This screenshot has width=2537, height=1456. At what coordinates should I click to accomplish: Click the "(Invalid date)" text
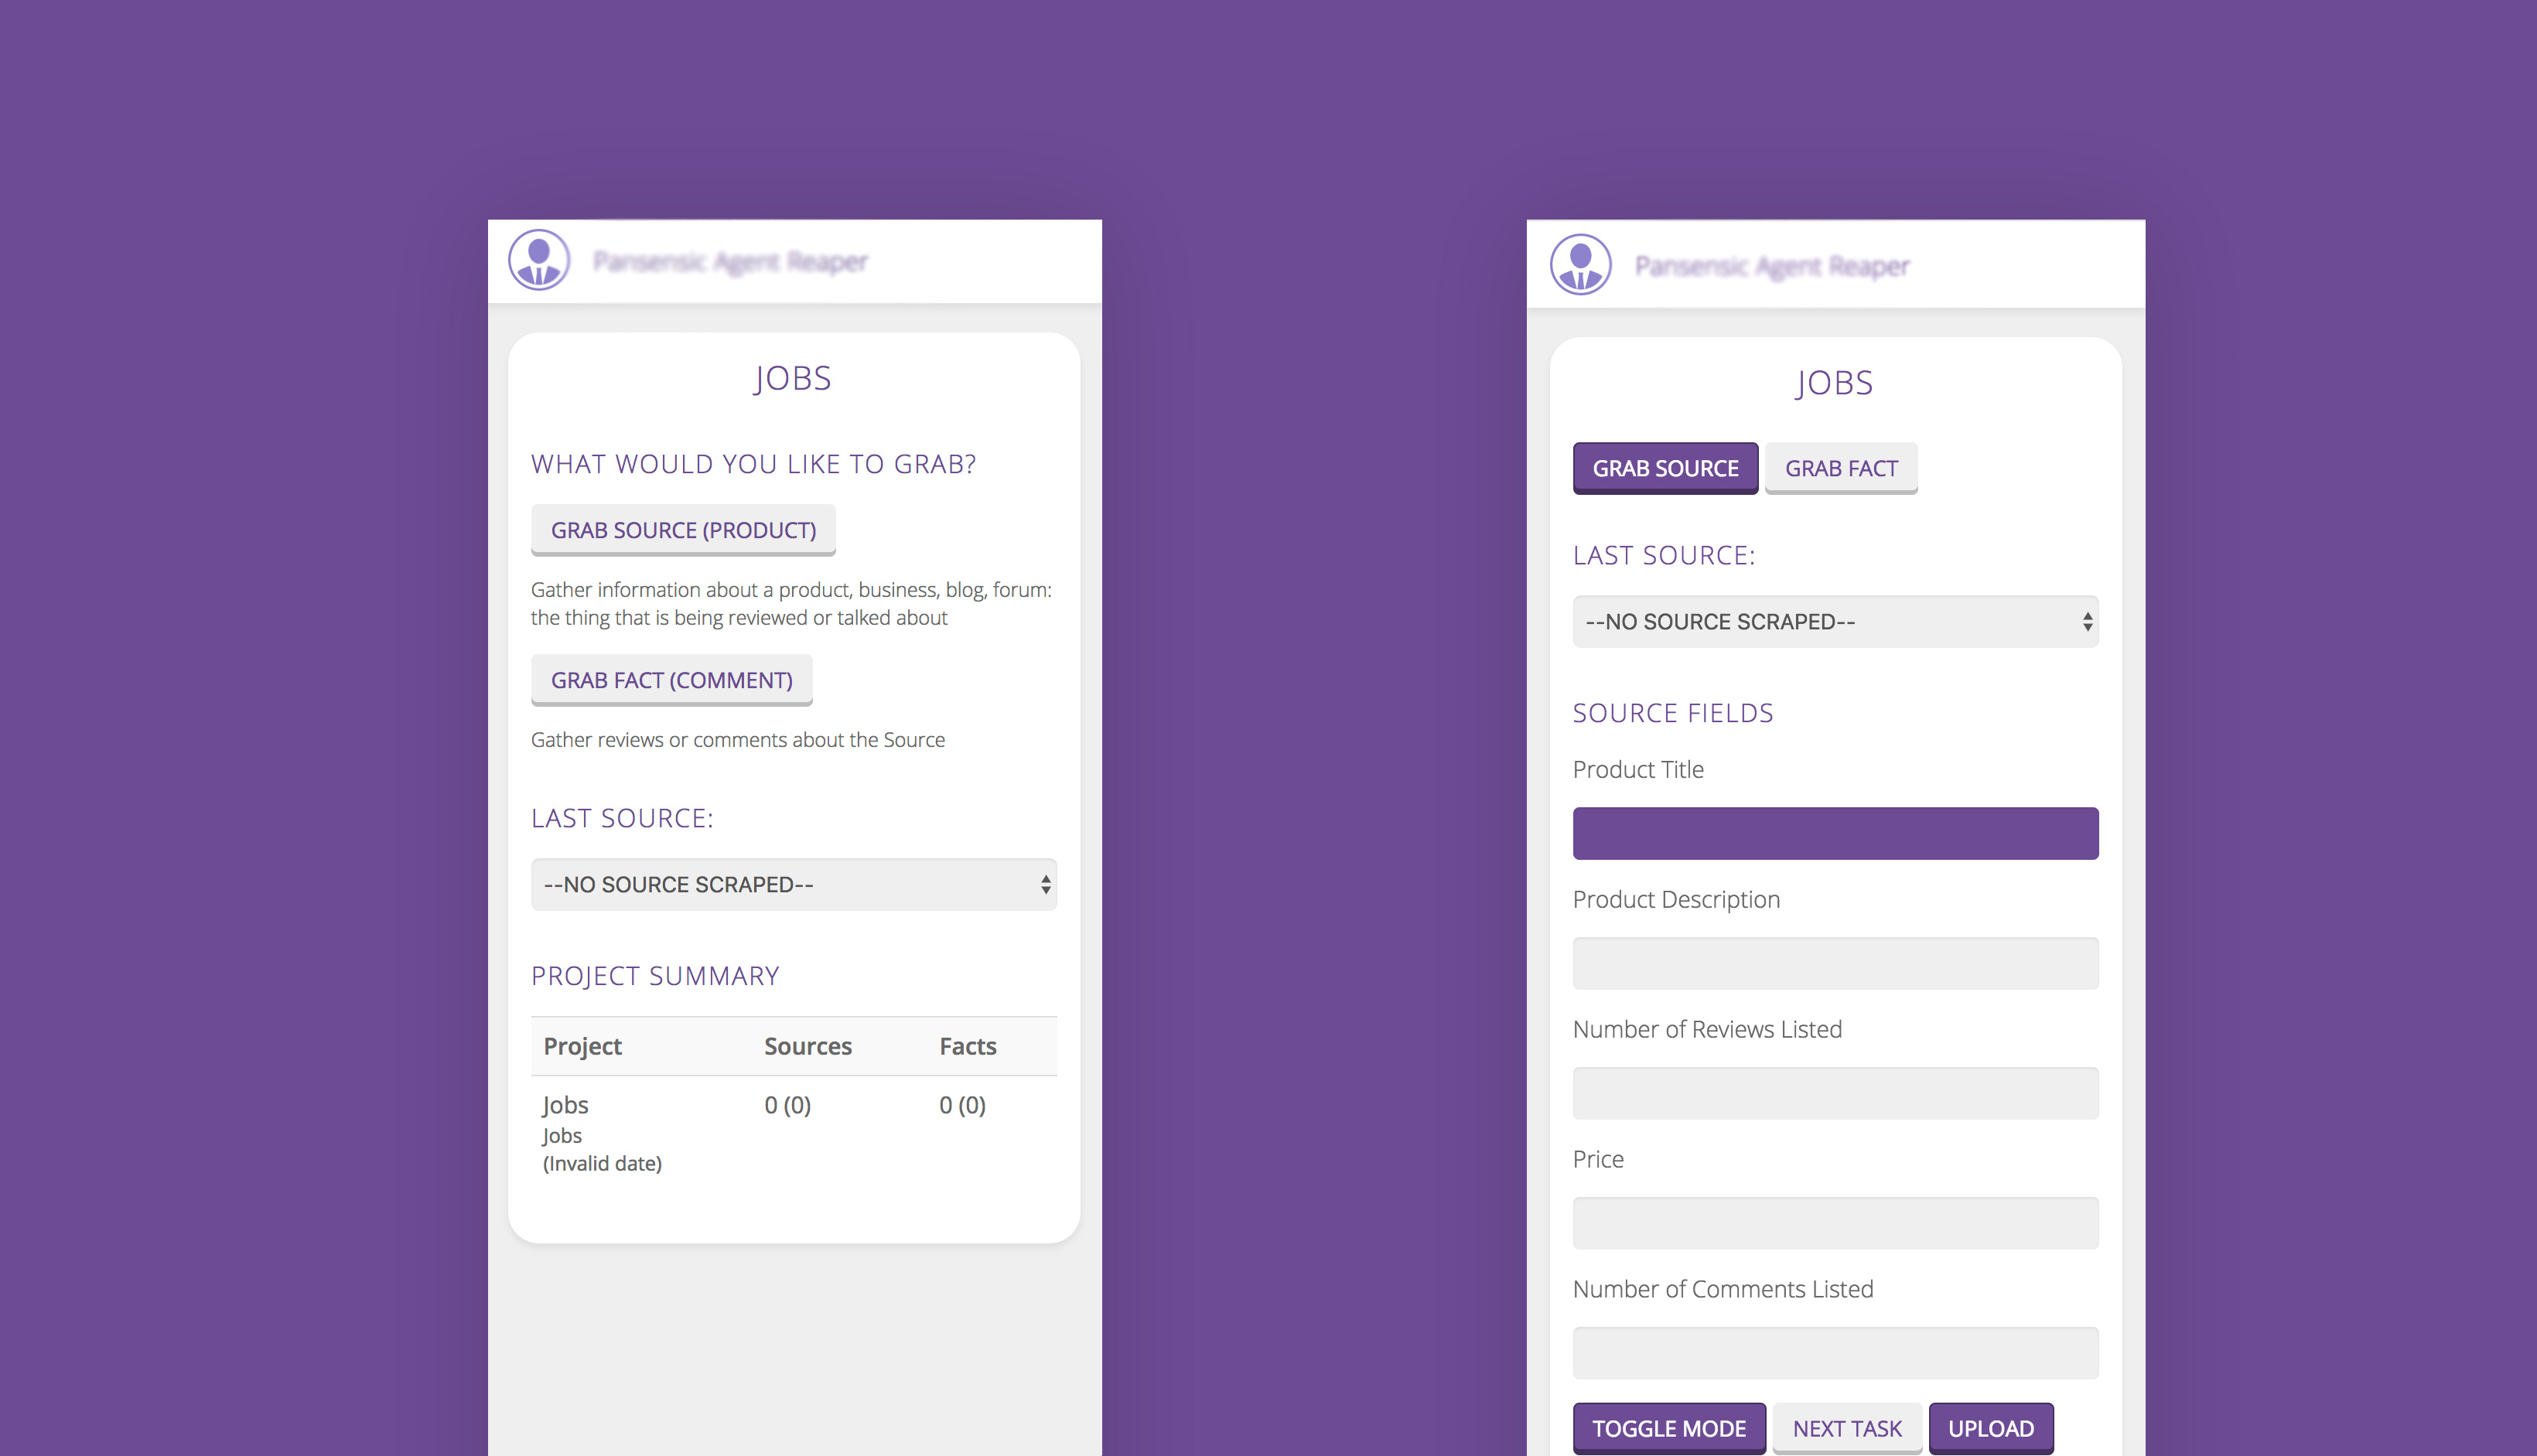click(x=602, y=1163)
